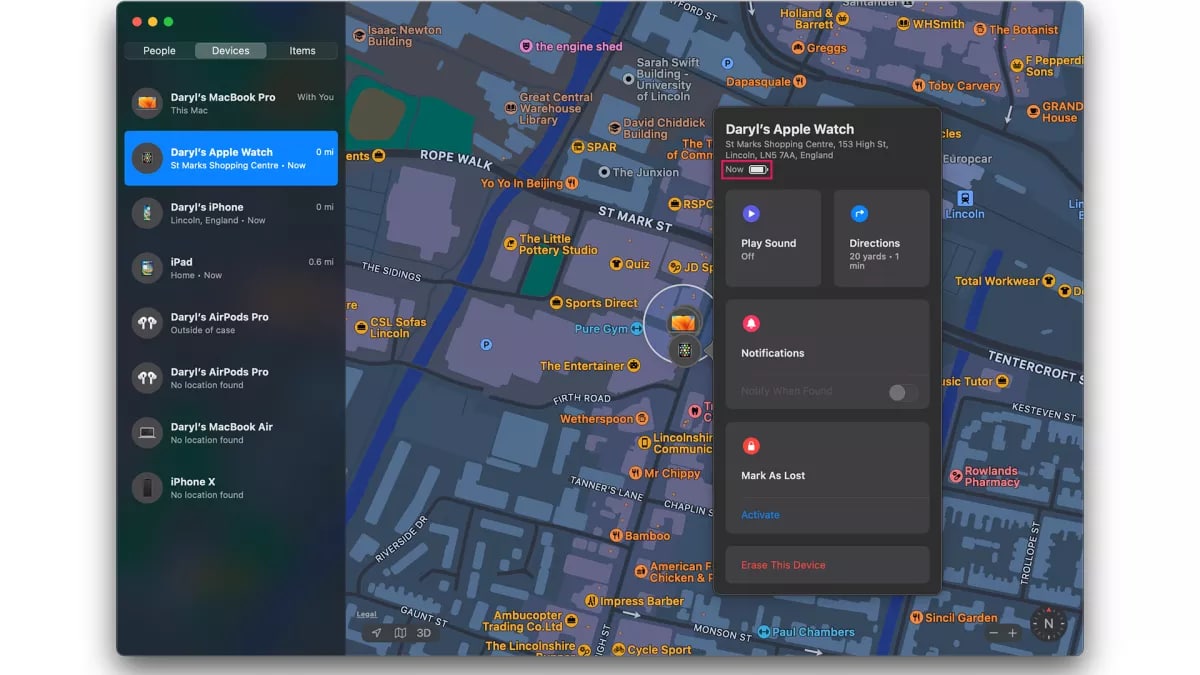Select AirPods Pro row with no location found
Image resolution: width=1200 pixels, height=675 pixels.
point(231,378)
